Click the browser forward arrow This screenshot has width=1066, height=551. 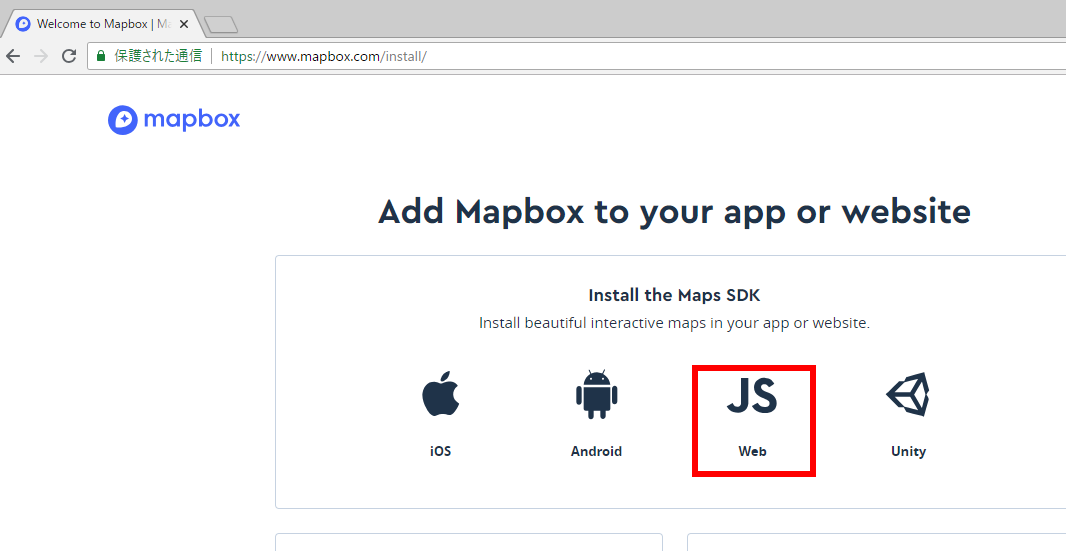41,56
